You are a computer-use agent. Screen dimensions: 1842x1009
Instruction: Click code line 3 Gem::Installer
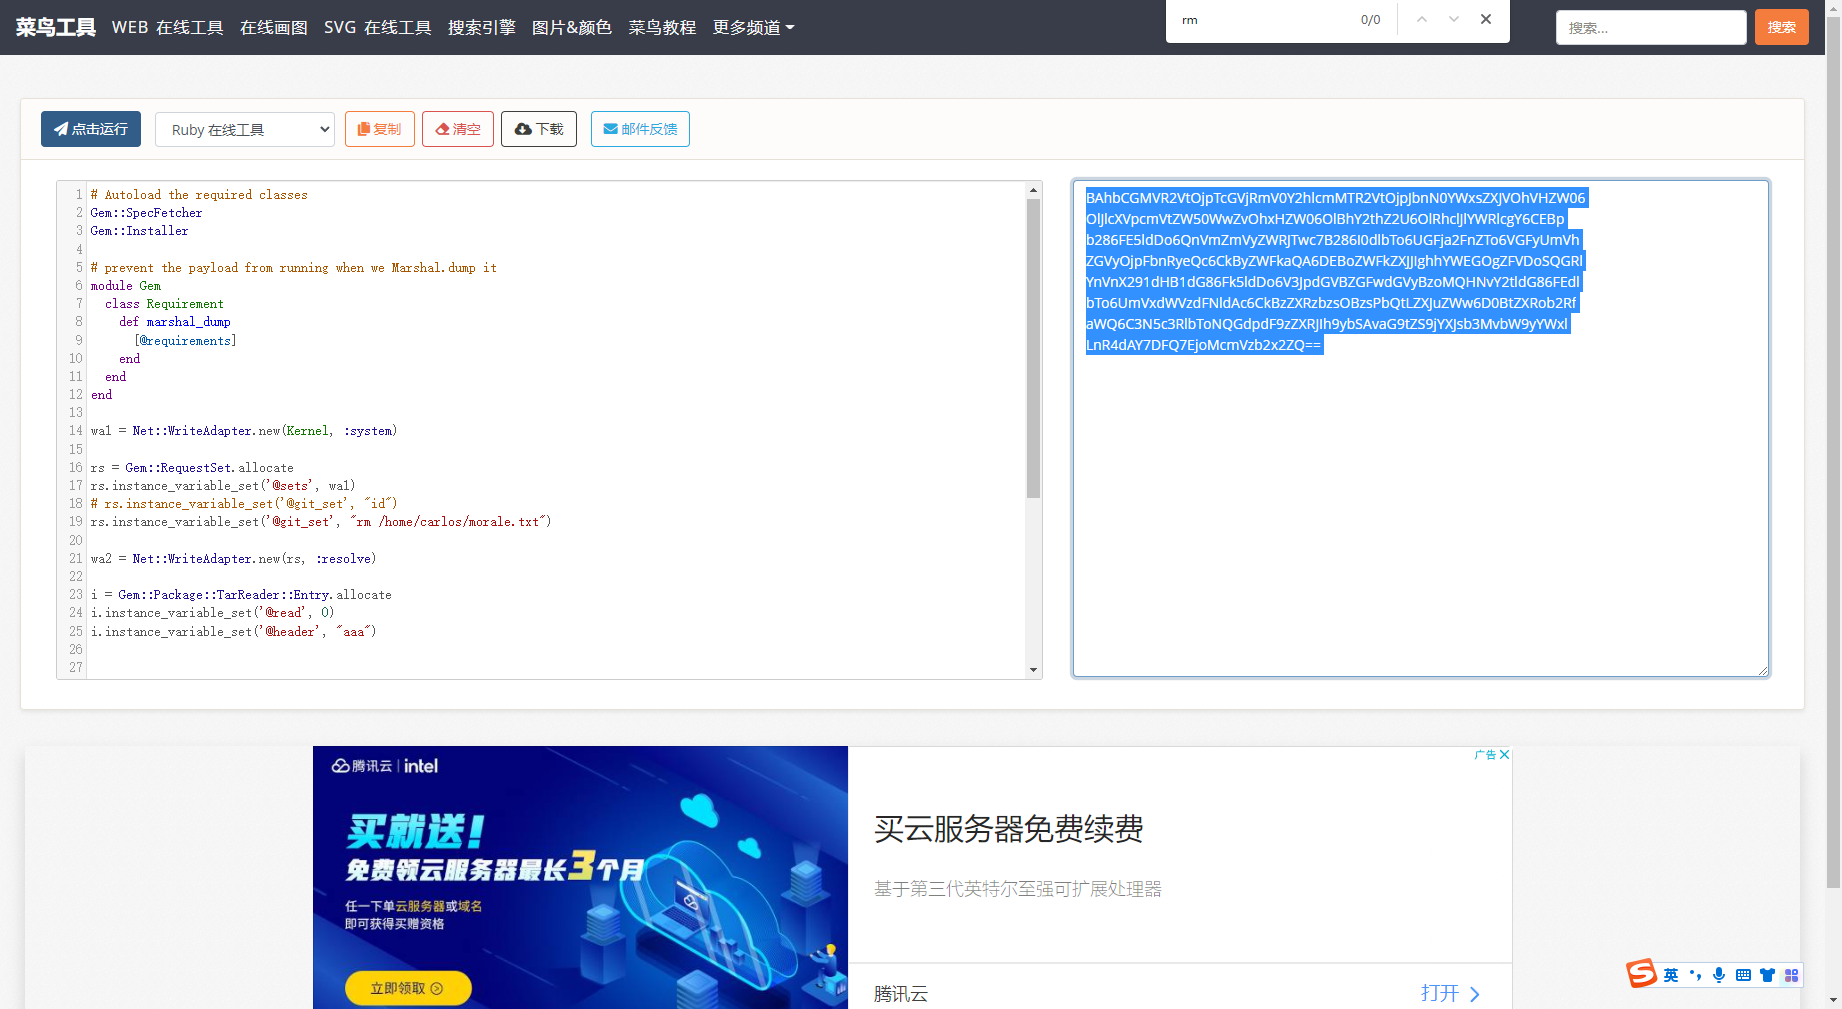139,231
